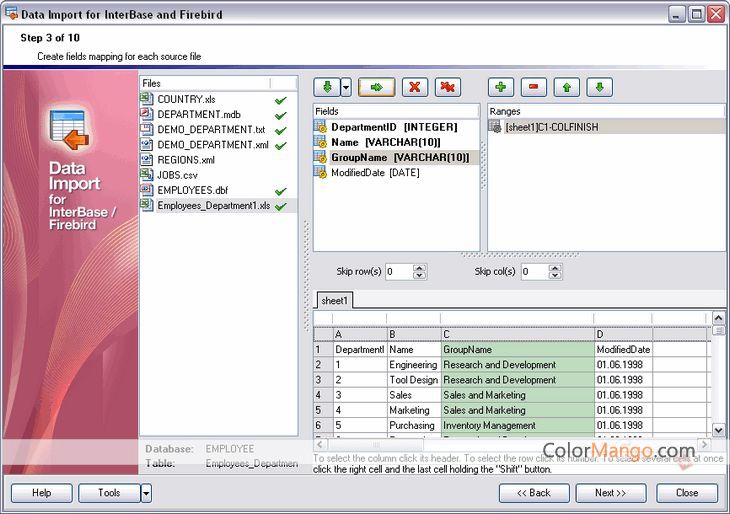Select the [sheet1]C1-COLFINISH range entry

(552, 127)
